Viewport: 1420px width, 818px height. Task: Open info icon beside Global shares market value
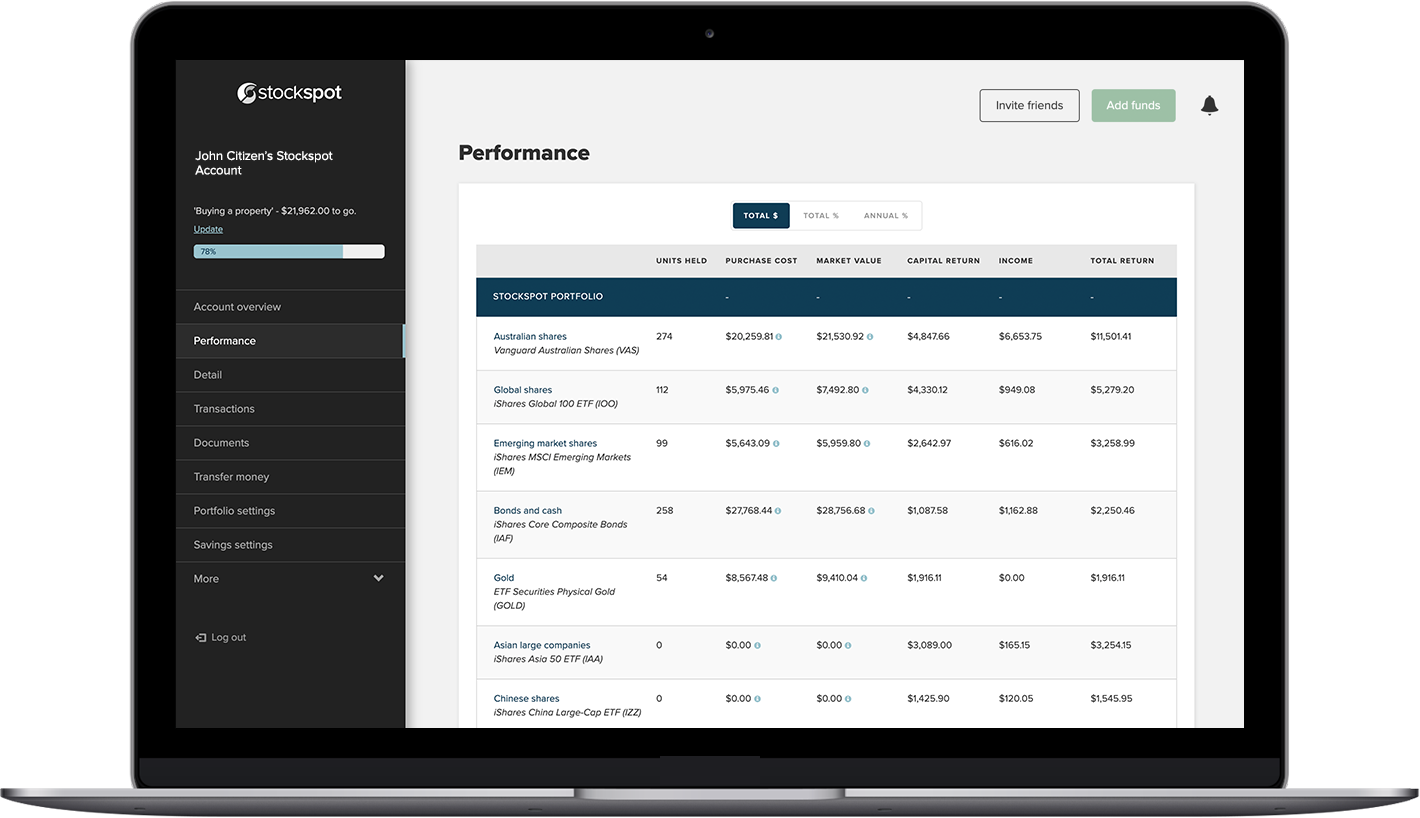click(865, 389)
